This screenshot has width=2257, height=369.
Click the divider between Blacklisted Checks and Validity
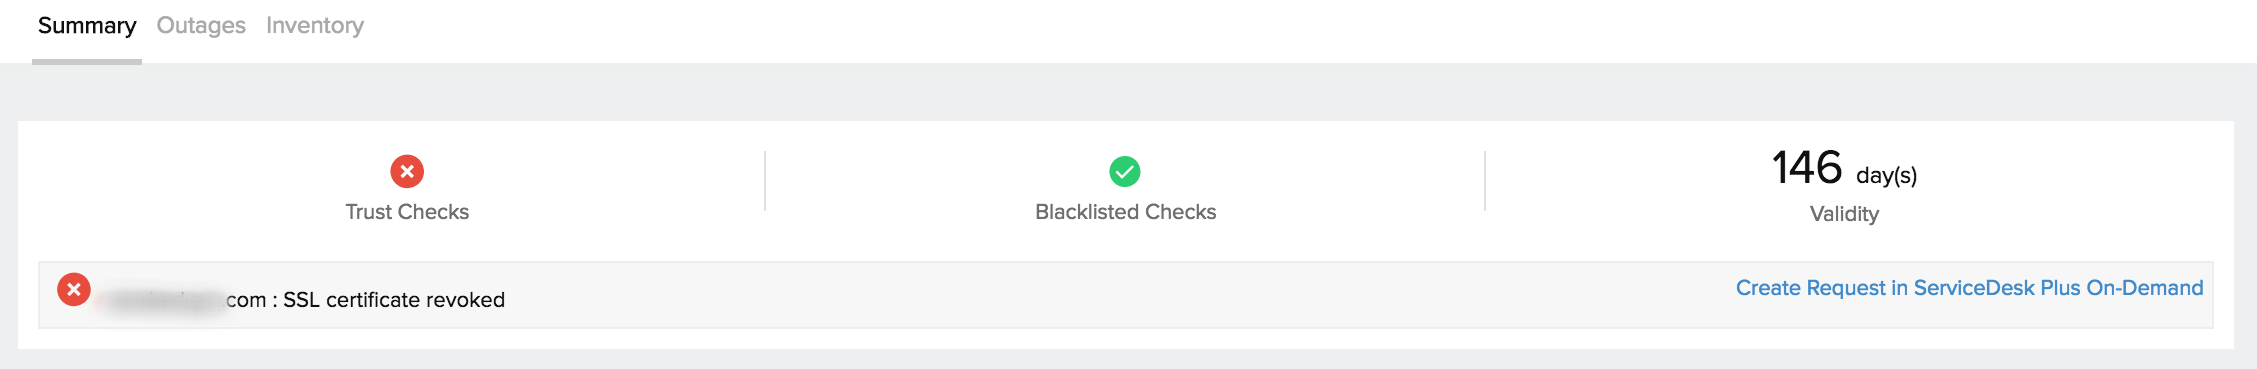(1485, 181)
